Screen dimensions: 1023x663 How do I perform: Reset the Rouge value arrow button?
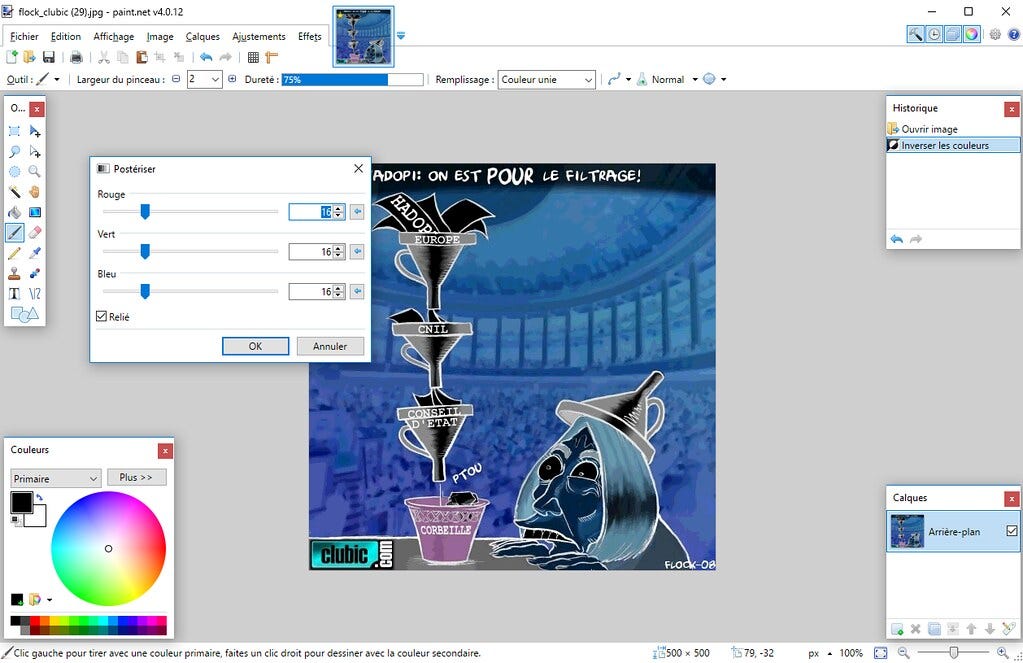pyautogui.click(x=357, y=211)
